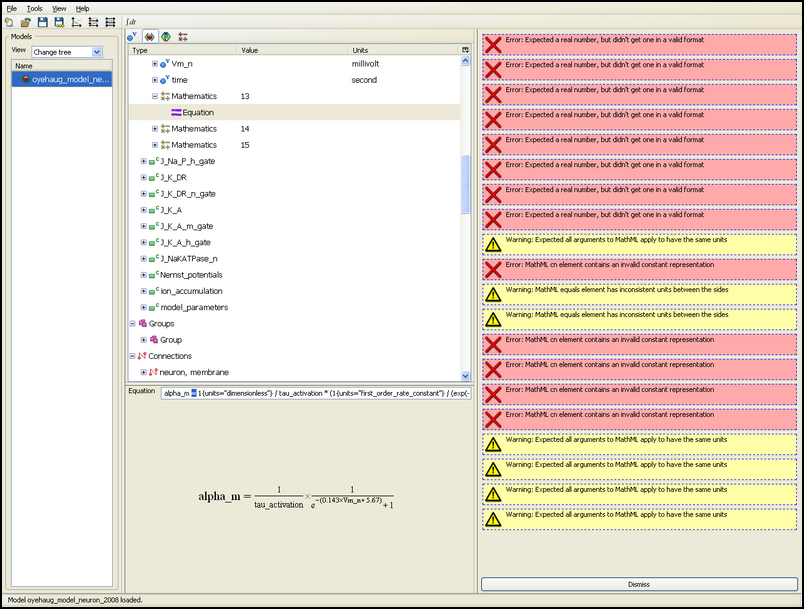Expand the Vm_n variable node
804x609 pixels.
pyautogui.click(x=155, y=64)
